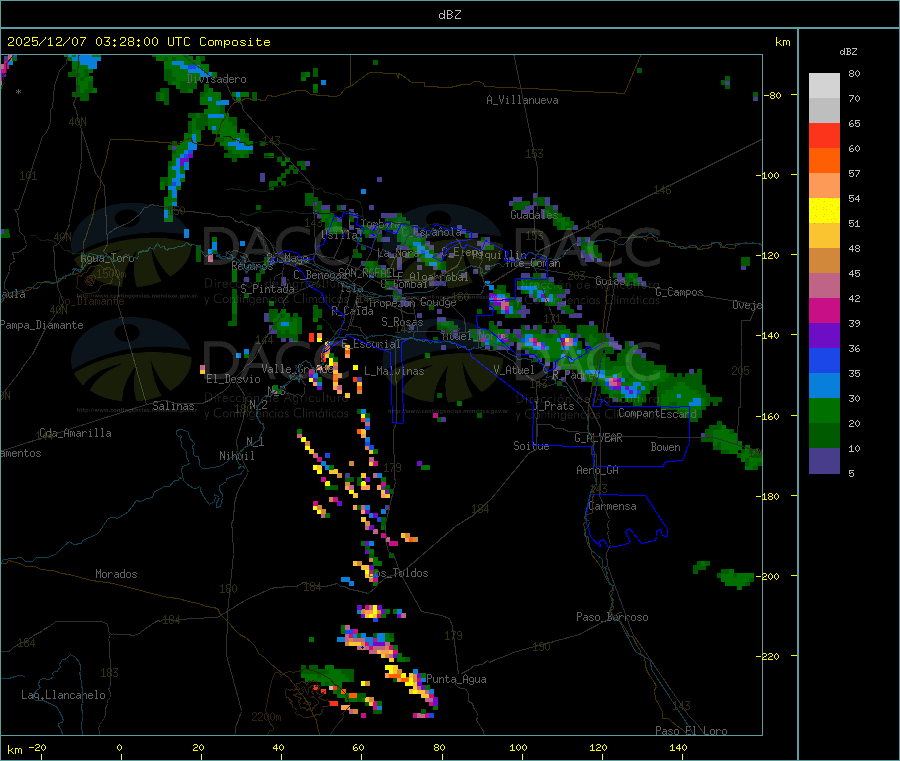
Task: Click the timestamp '2025/12/07 03:28:00 UTC Composite'
Action: (x=138, y=42)
